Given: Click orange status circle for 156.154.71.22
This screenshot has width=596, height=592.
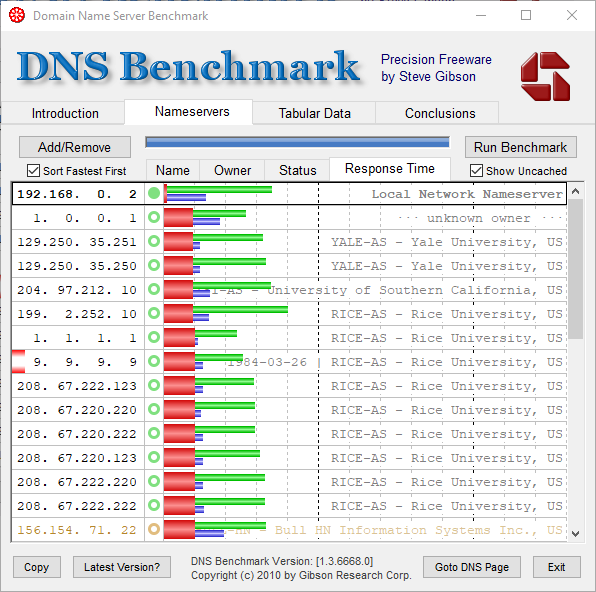Looking at the screenshot, I should [x=154, y=529].
